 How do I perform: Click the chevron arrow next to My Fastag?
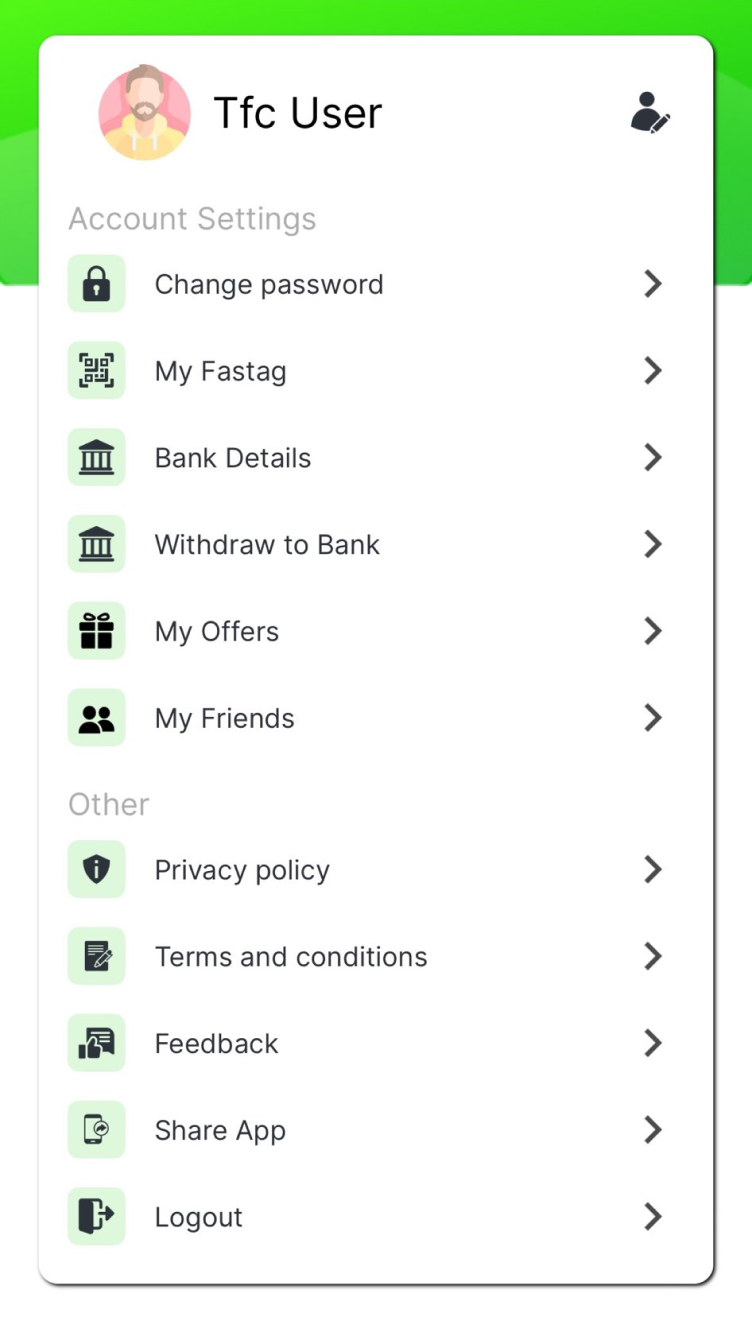coord(653,371)
